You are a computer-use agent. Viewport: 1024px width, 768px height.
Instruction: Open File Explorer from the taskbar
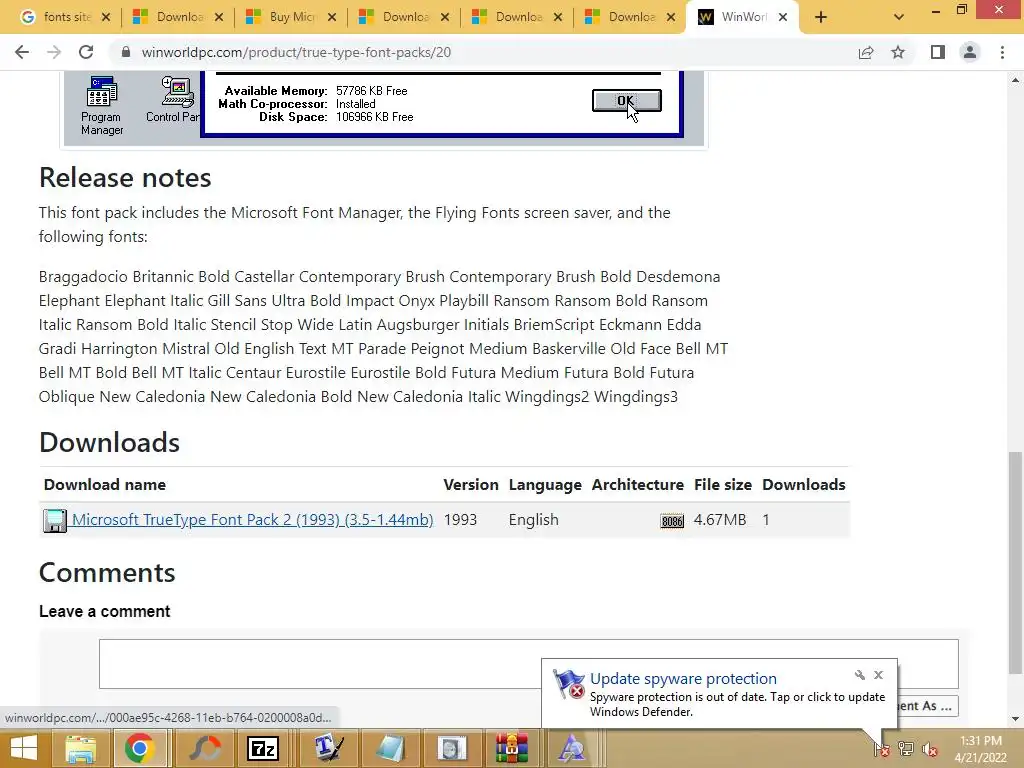81,748
